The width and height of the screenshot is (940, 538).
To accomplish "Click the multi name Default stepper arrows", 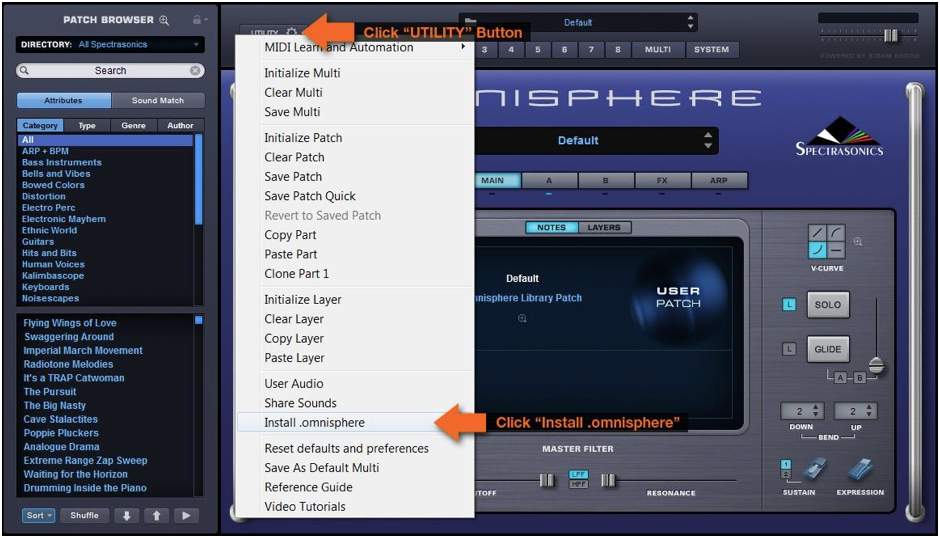I will [690, 22].
